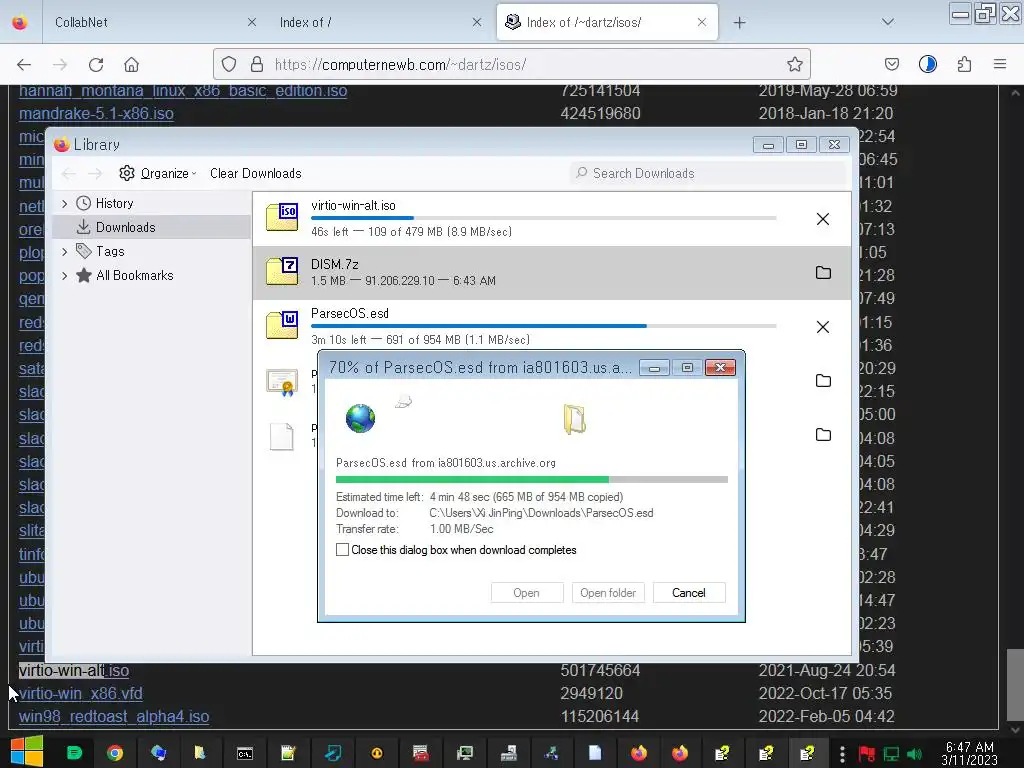Open the Organize dropdown menu
Screen dimensions: 1024x768
coord(158,173)
